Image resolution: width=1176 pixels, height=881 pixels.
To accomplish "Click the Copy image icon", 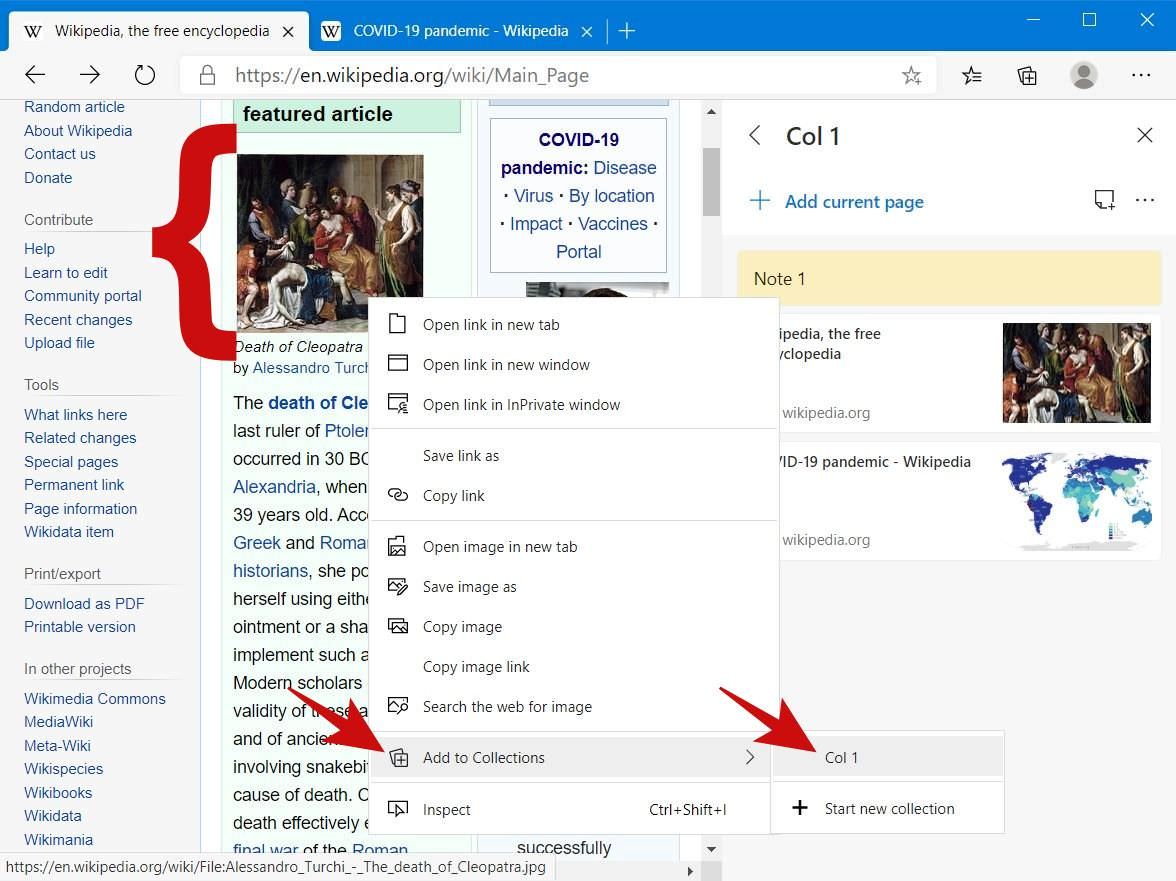I will [398, 625].
